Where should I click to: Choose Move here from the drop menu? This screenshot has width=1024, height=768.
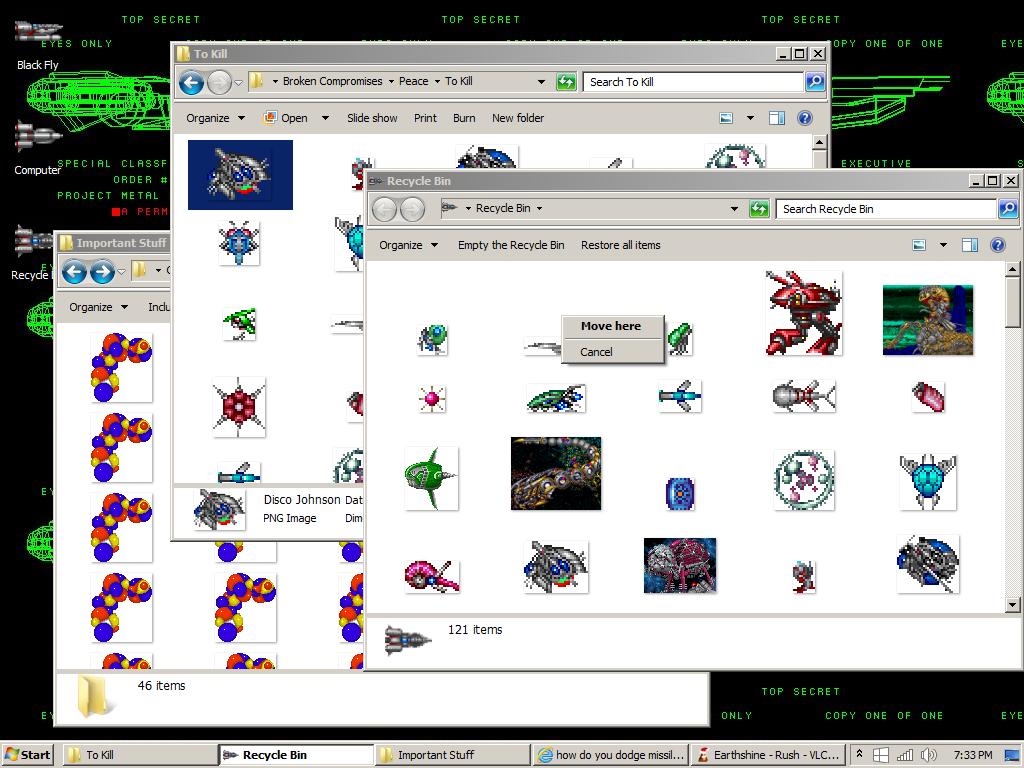(611, 326)
